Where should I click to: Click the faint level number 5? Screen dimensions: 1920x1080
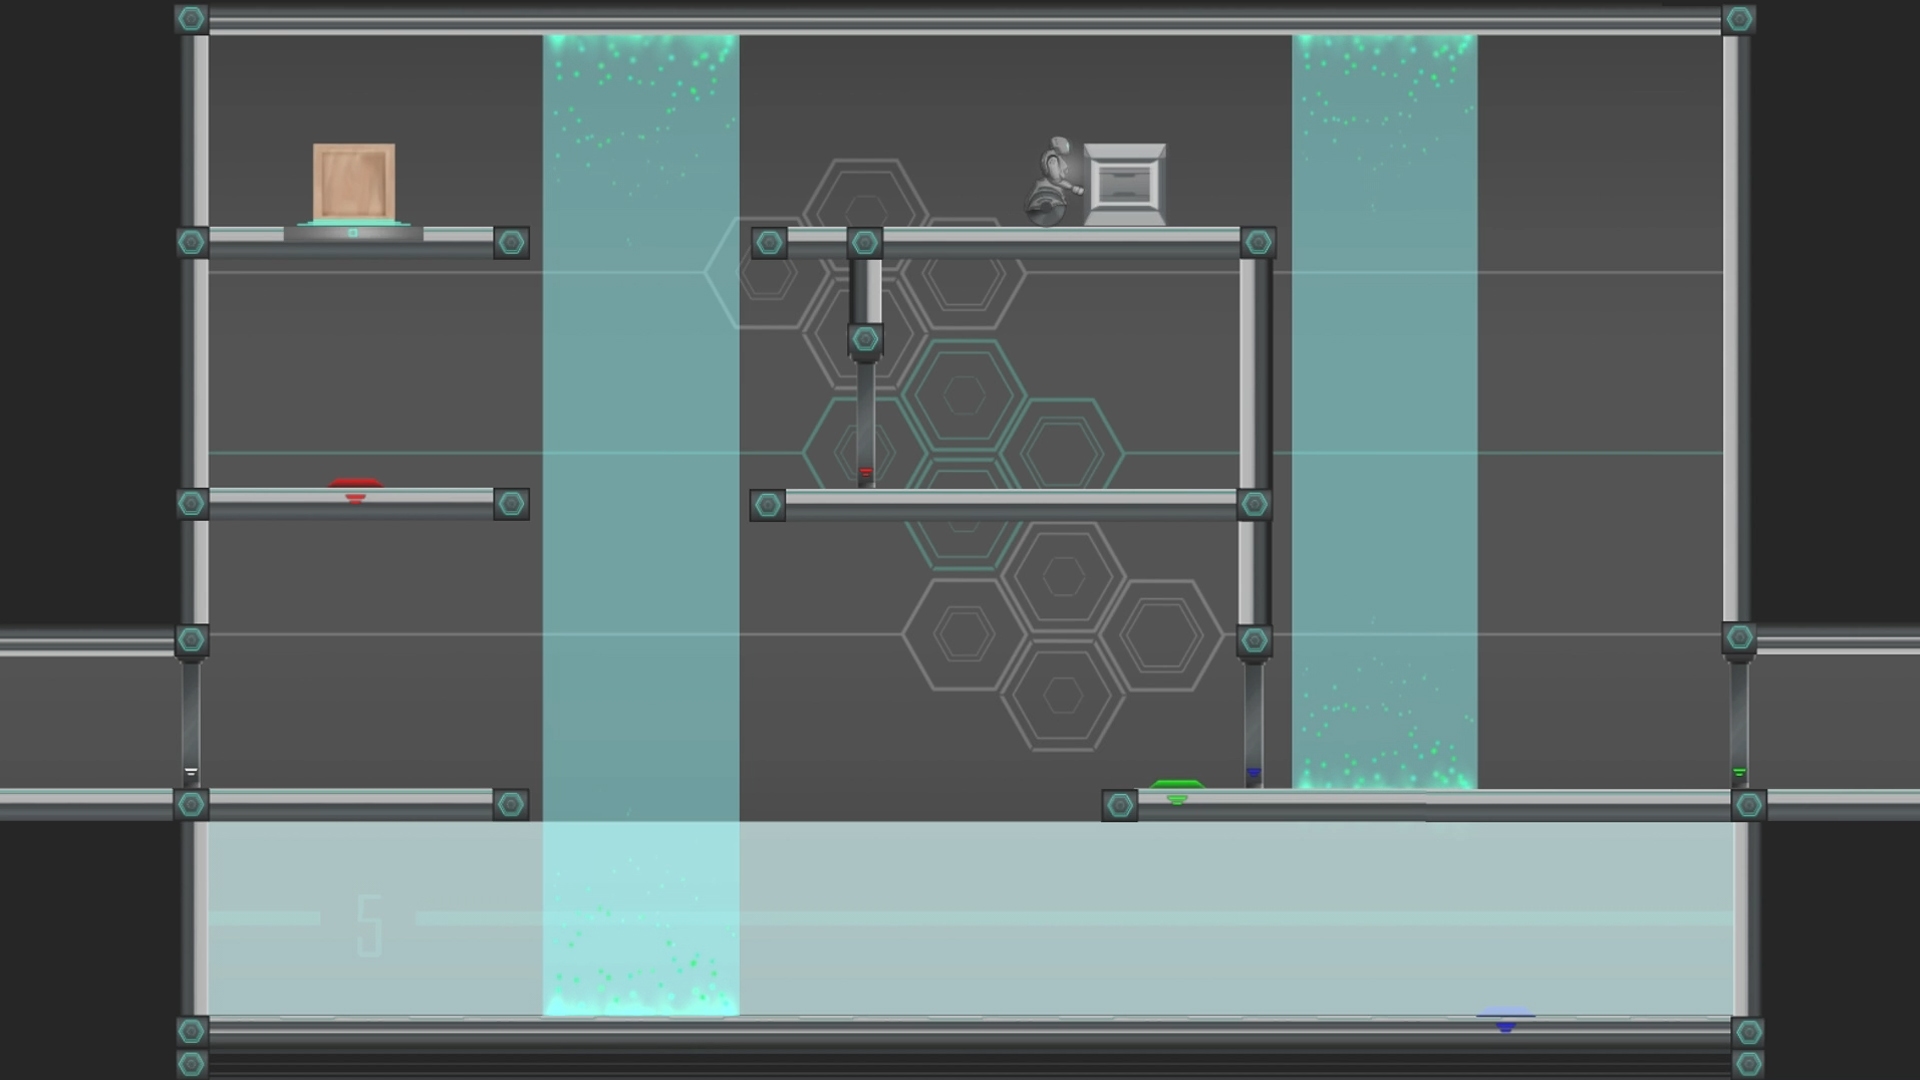click(369, 926)
